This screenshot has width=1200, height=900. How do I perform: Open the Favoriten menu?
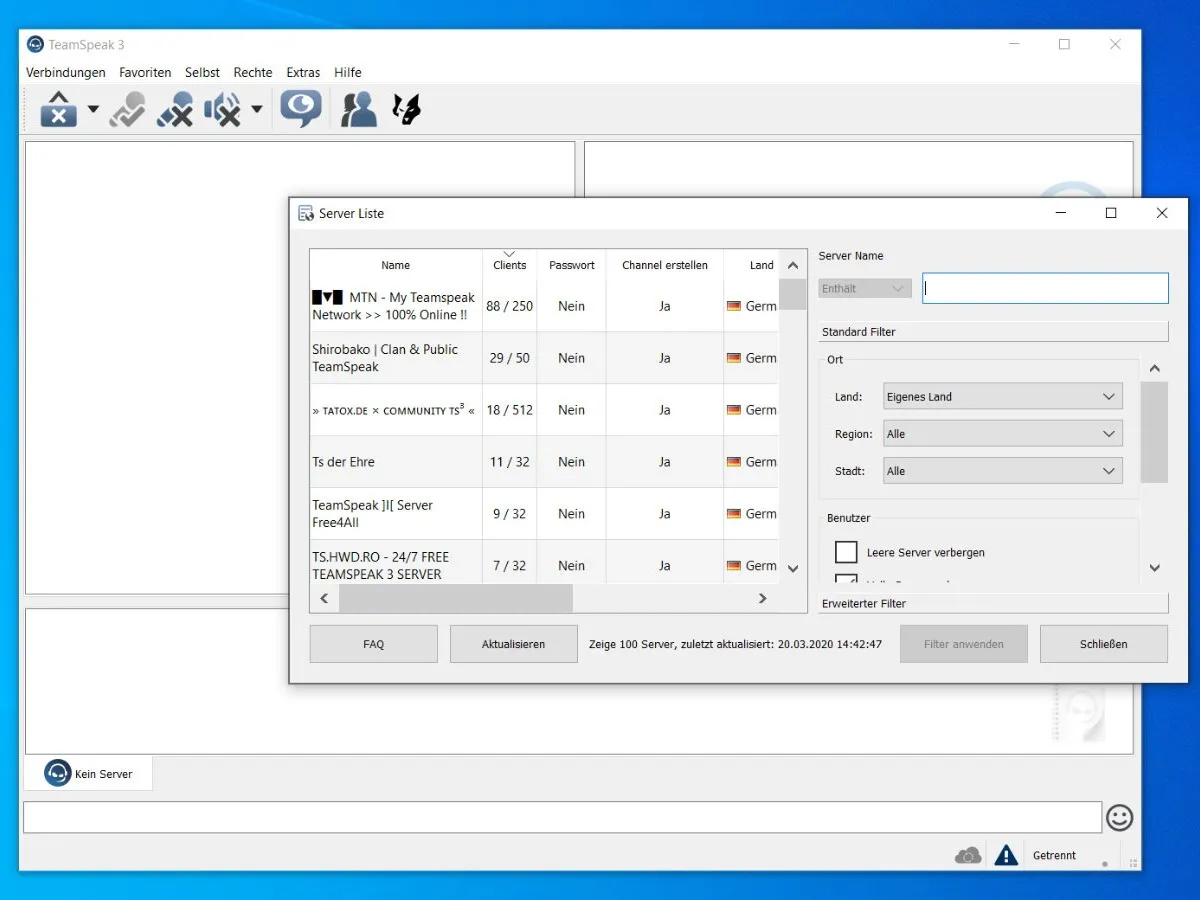click(x=145, y=72)
